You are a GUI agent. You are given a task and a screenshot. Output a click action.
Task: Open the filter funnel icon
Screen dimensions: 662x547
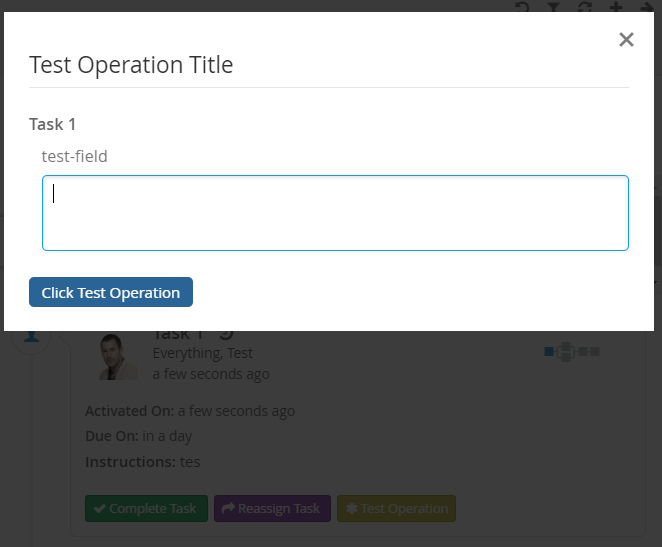[553, 7]
